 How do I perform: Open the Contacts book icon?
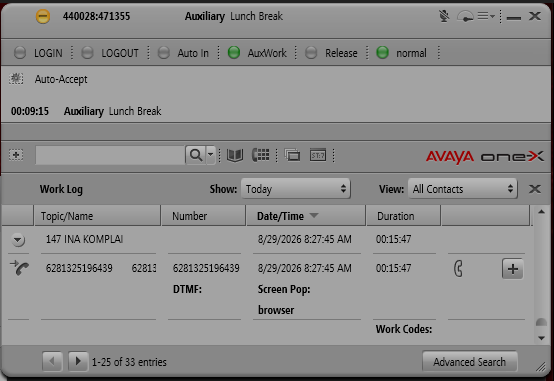(235, 155)
